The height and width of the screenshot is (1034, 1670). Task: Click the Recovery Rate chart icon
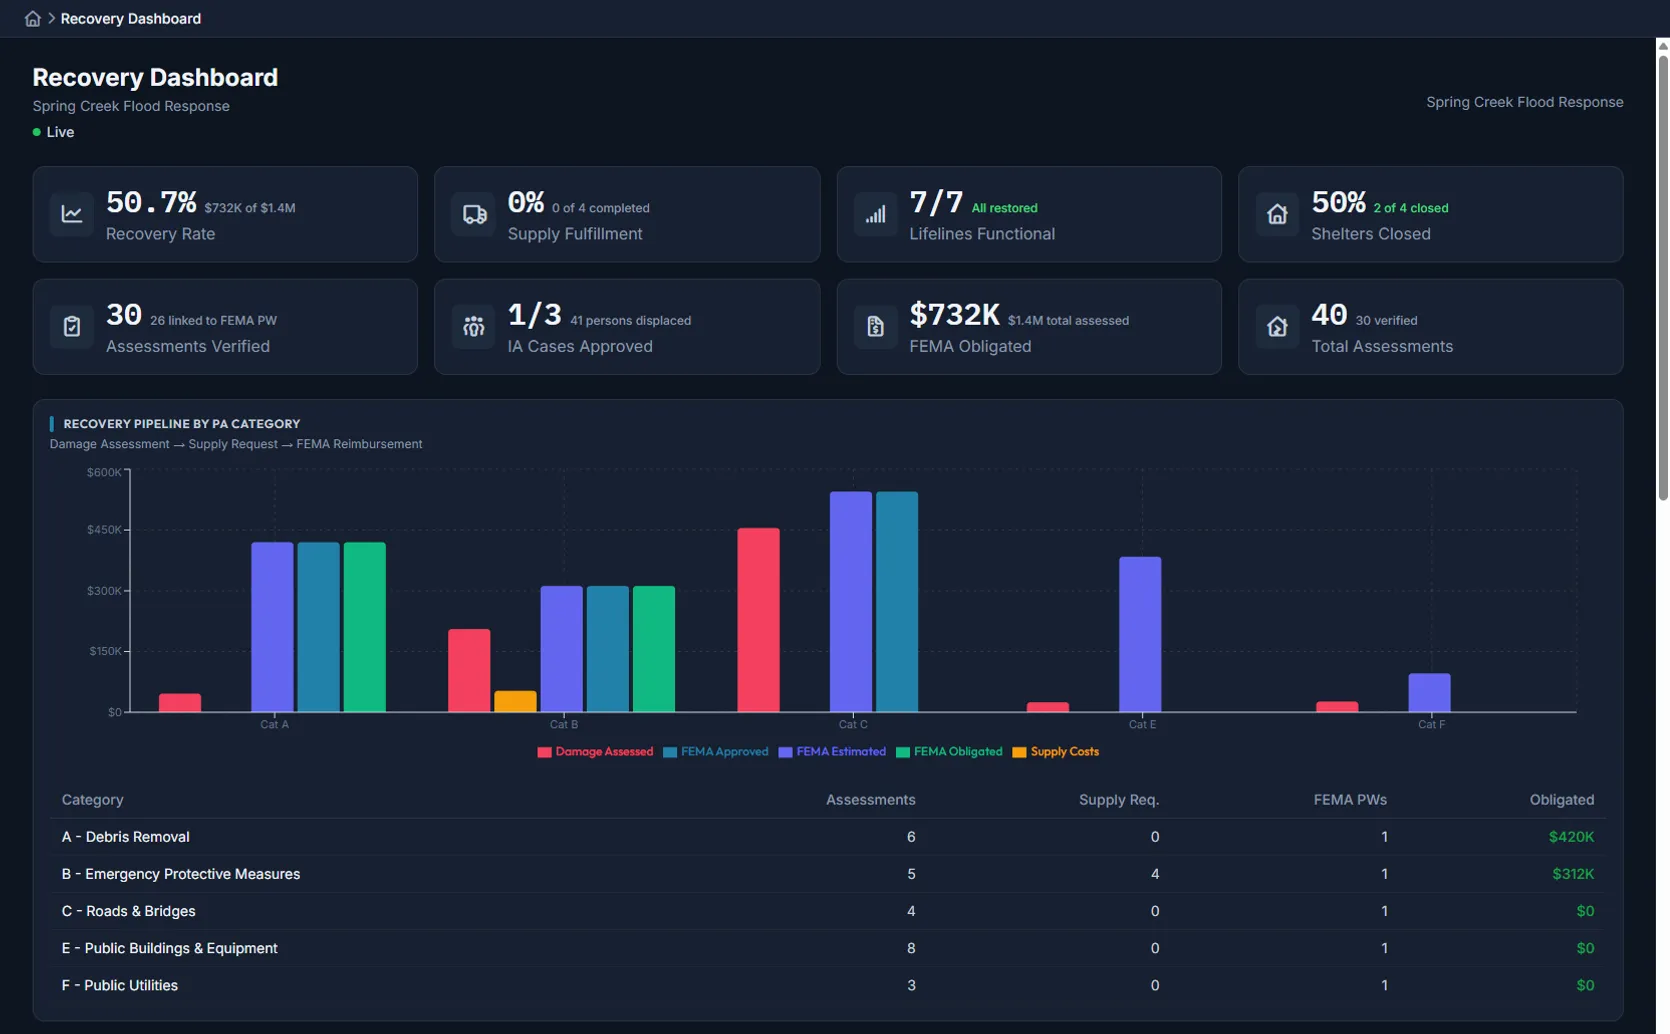pos(72,214)
